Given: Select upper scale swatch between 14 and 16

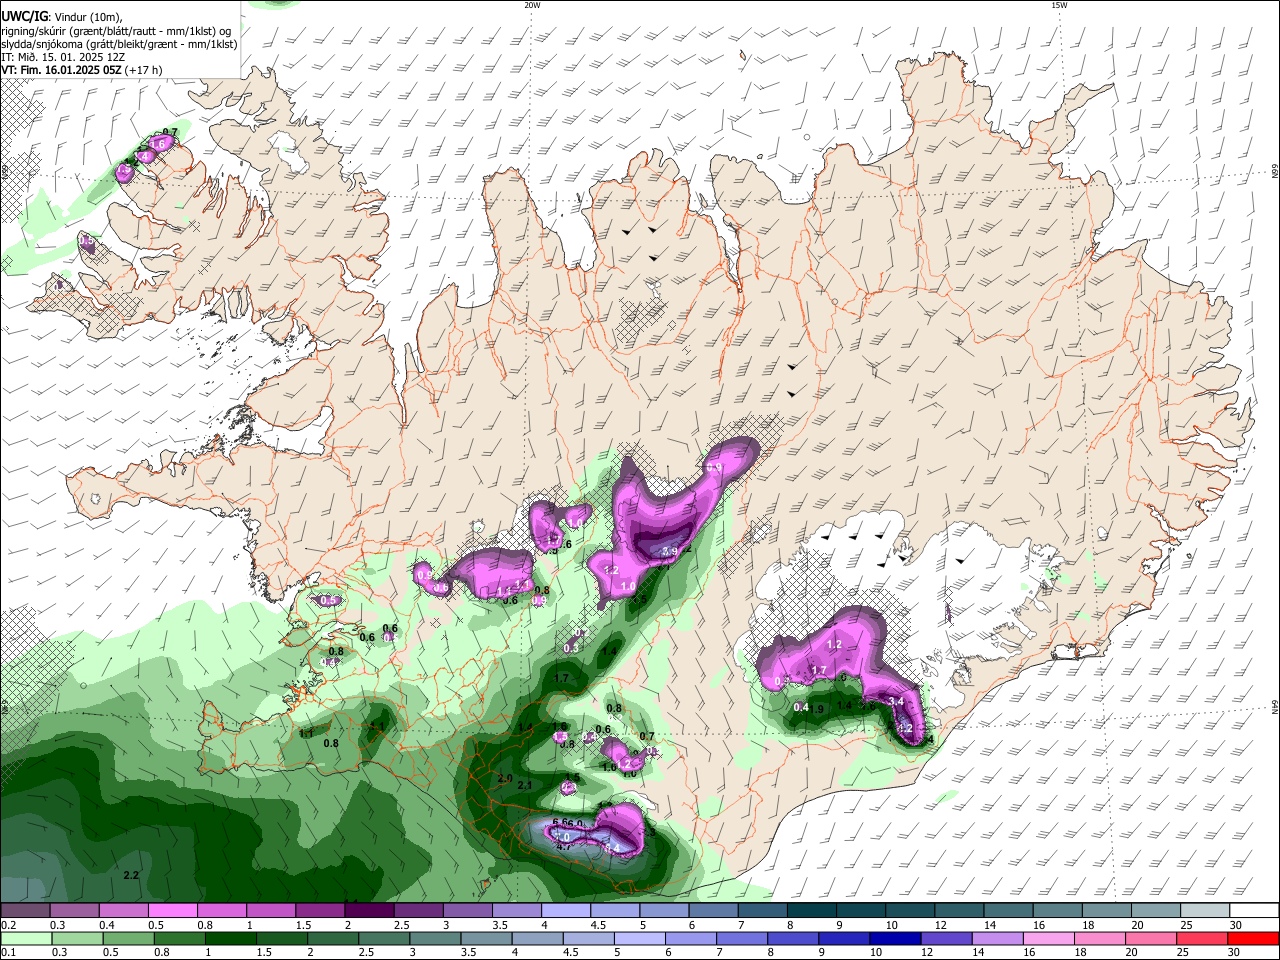Looking at the screenshot, I should pos(1009,910).
